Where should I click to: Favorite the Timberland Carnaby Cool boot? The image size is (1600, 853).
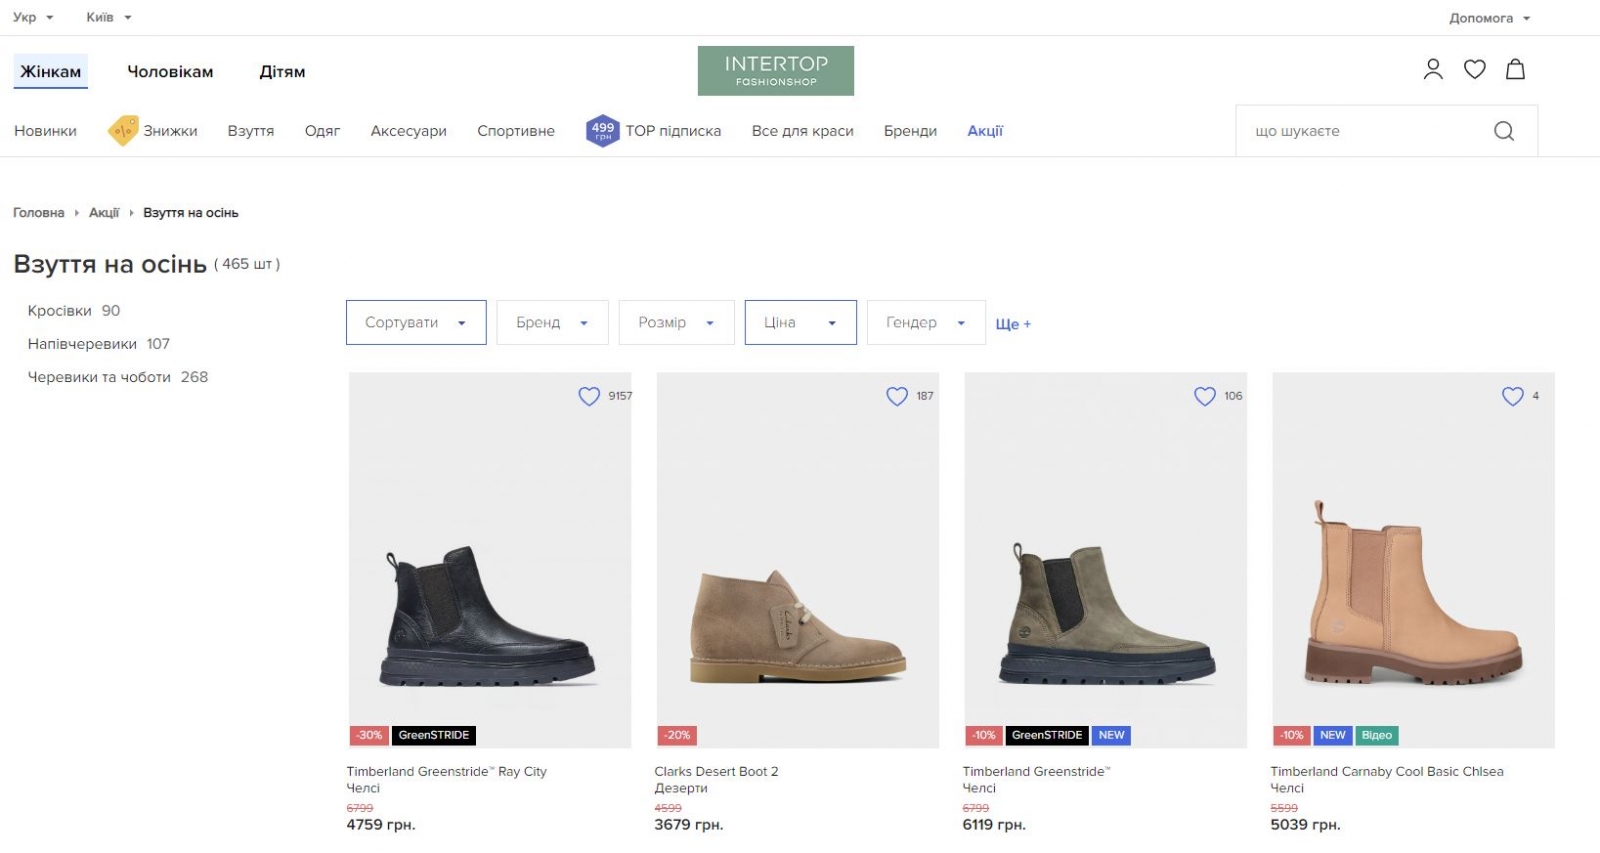1512,396
